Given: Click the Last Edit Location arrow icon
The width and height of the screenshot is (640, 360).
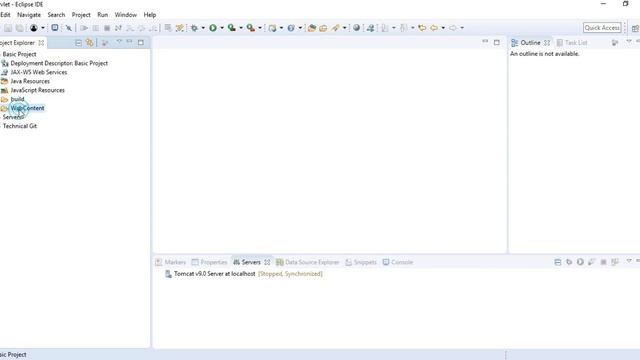Looking at the screenshot, I should point(422,28).
